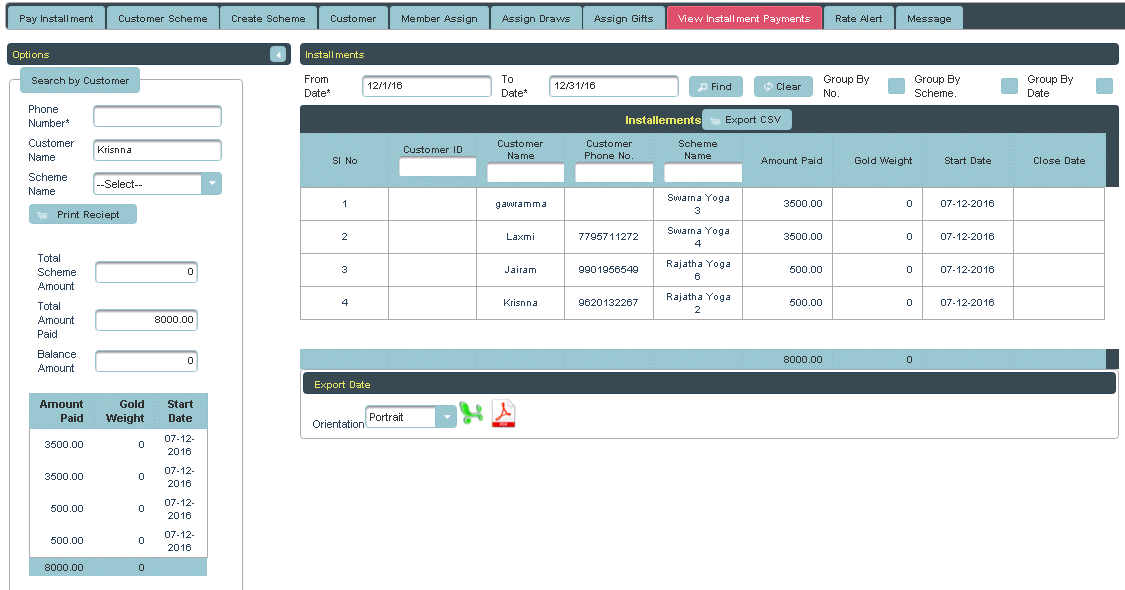
Task: Go to the Rate Alert tab
Action: click(x=858, y=18)
